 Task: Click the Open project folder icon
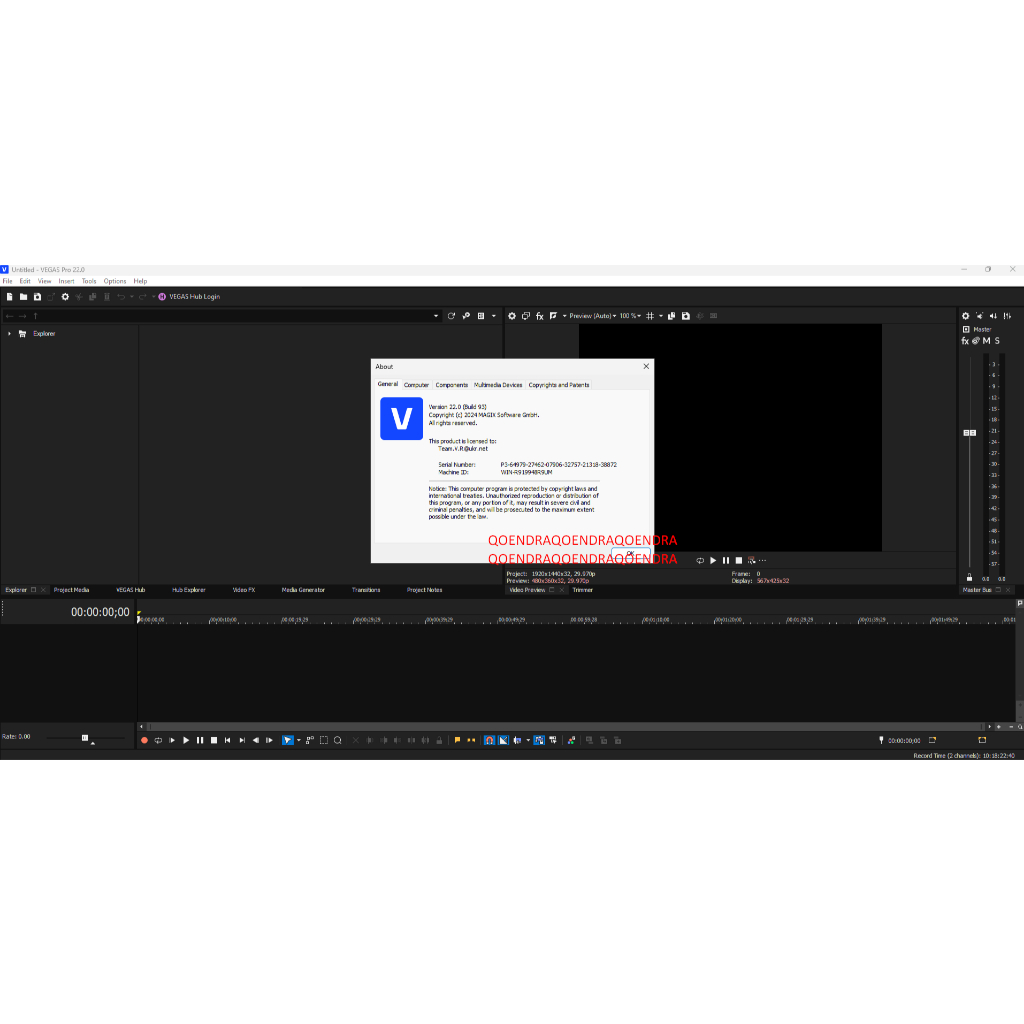pyautogui.click(x=23, y=297)
